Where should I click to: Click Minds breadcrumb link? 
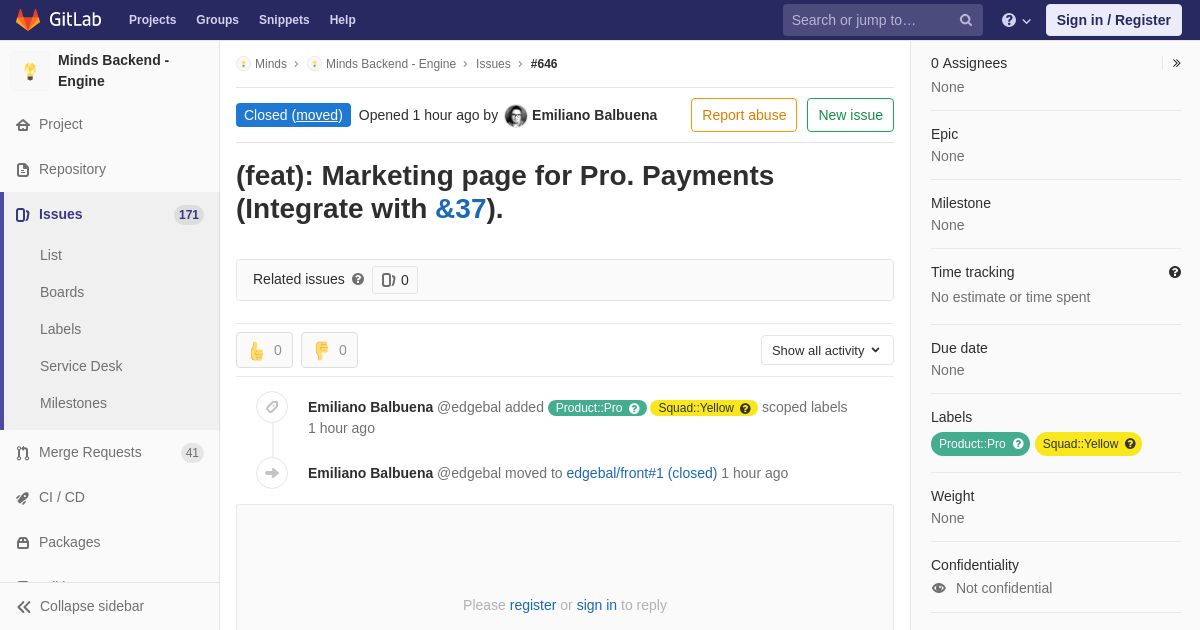pos(271,64)
